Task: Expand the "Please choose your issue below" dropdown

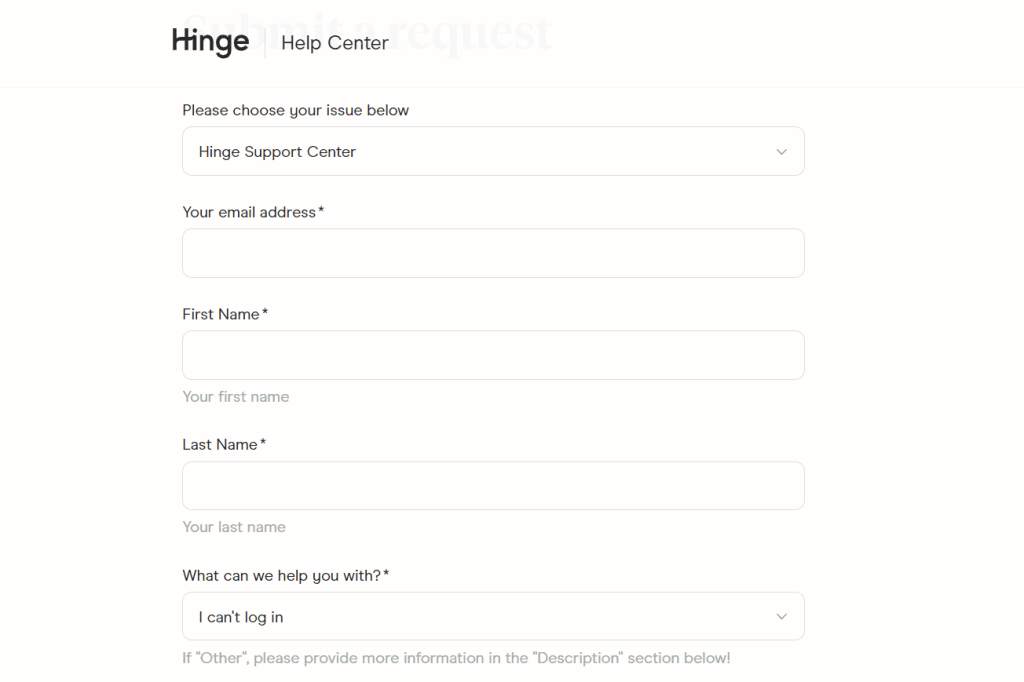Action: 493,151
